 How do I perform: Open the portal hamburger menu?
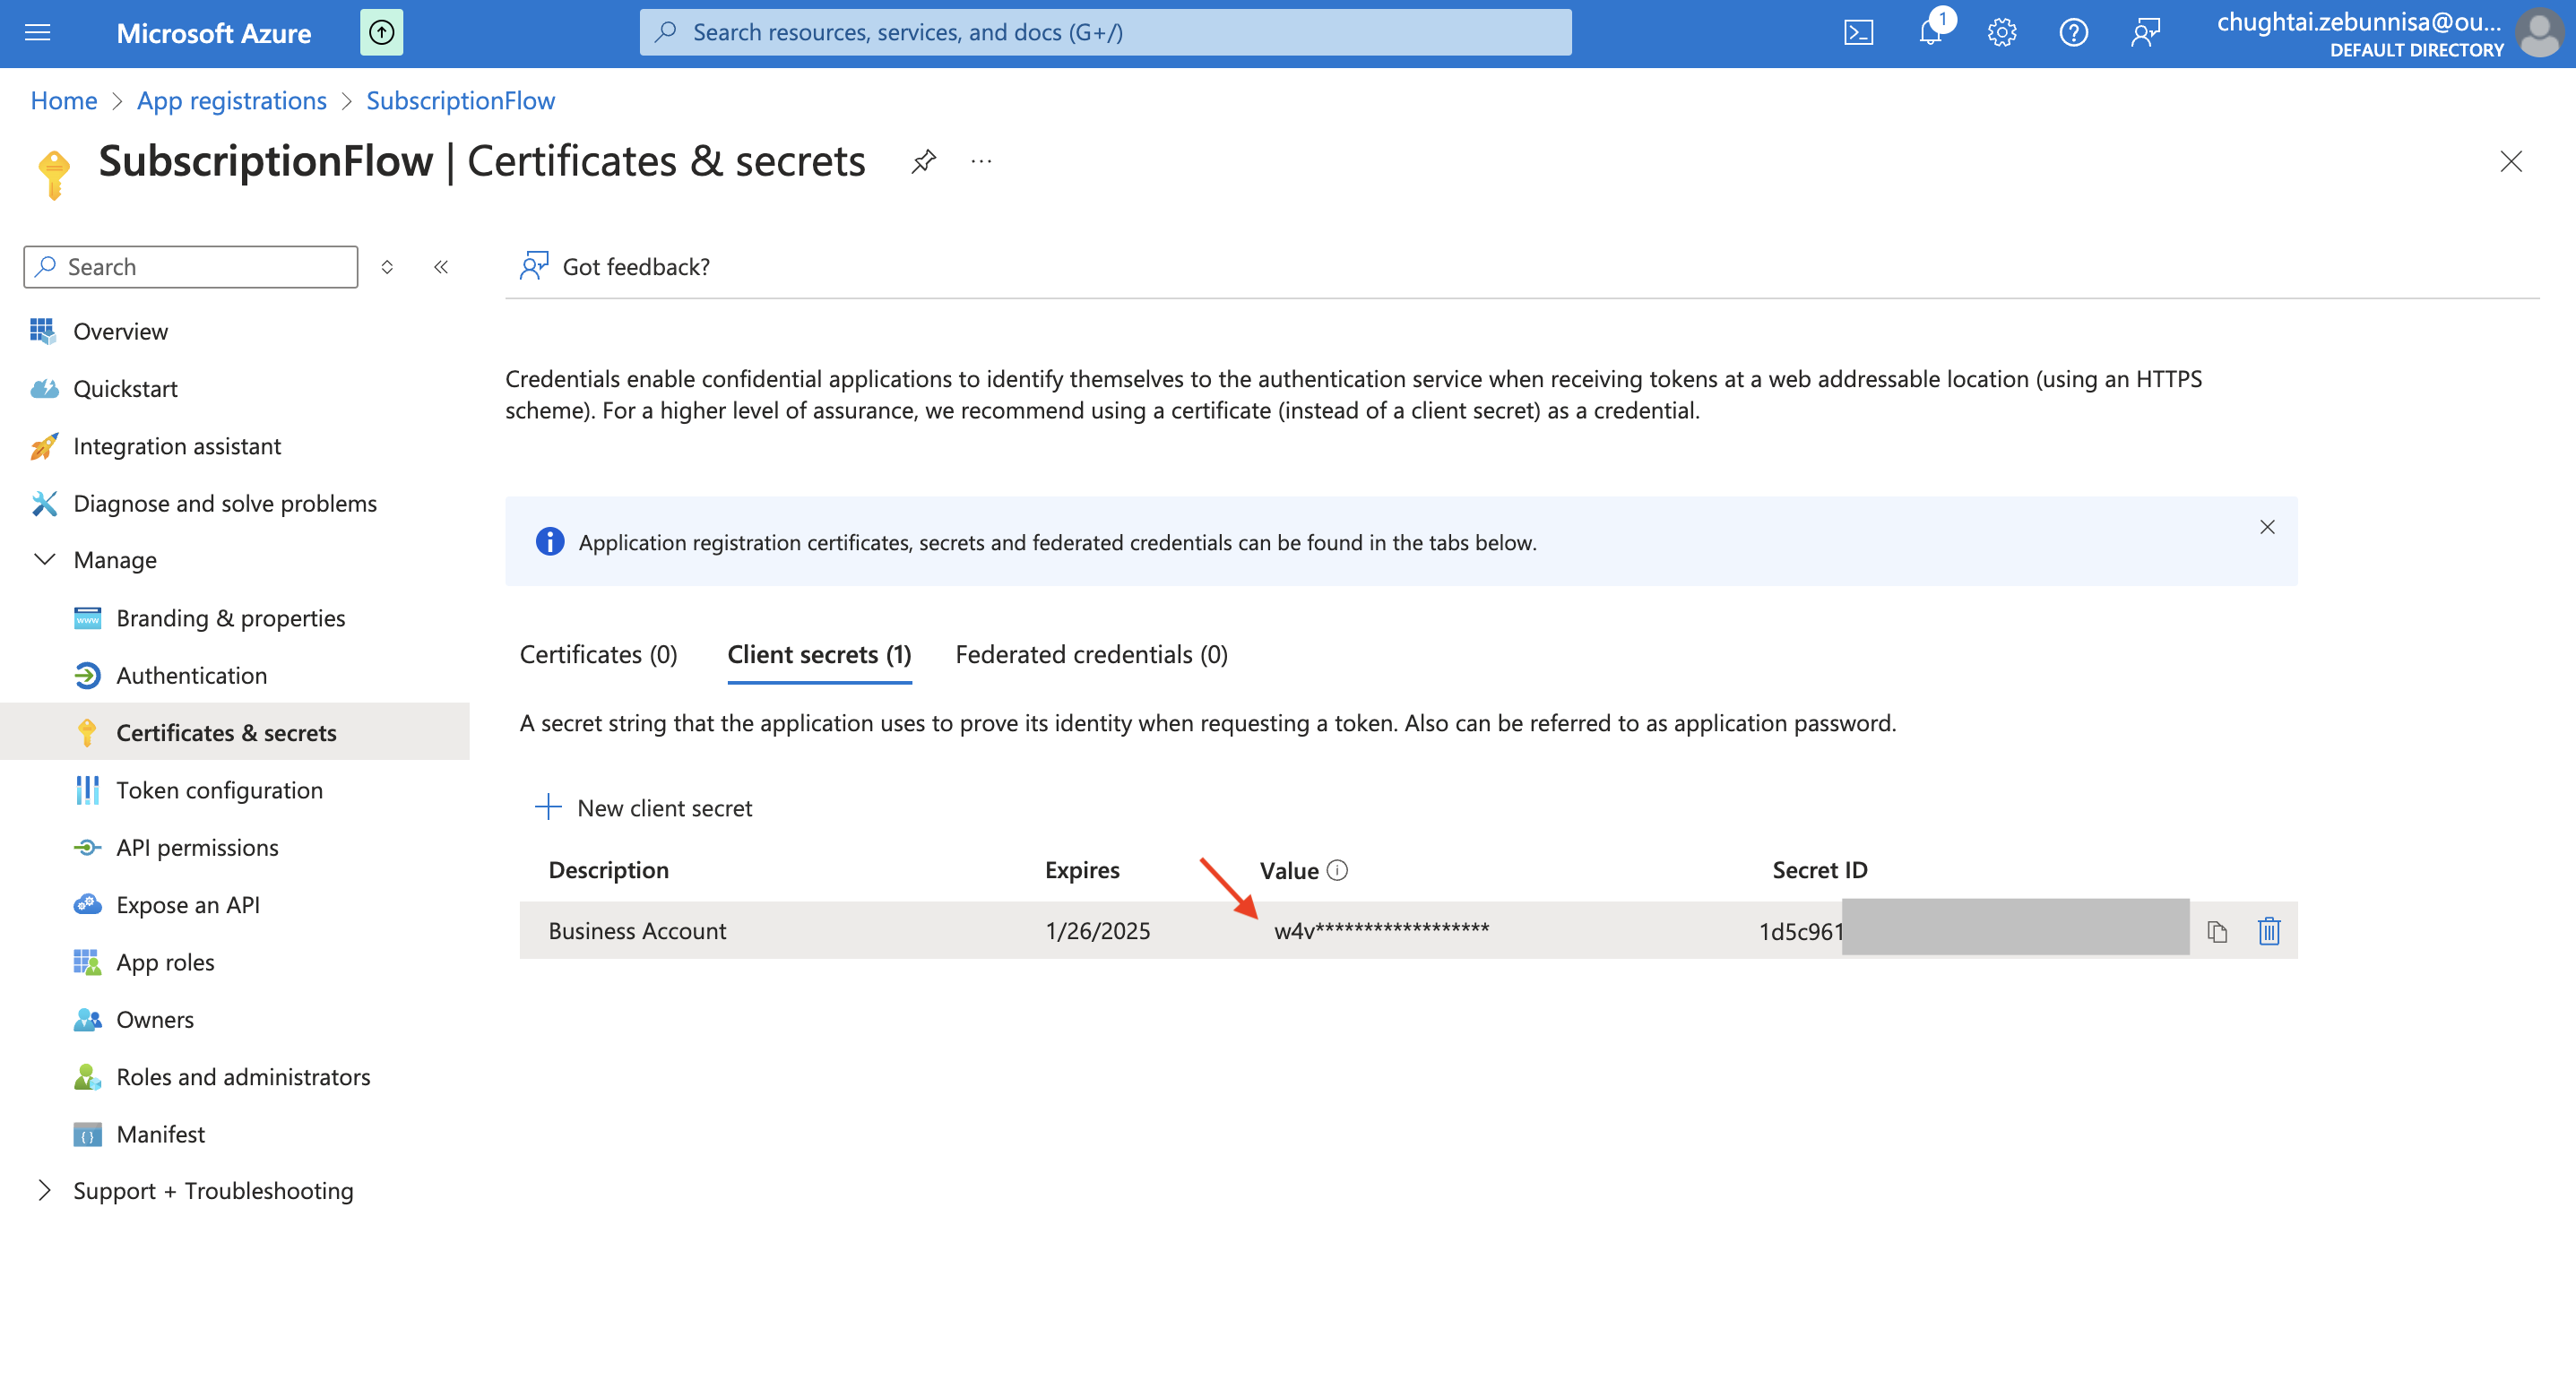click(x=37, y=33)
